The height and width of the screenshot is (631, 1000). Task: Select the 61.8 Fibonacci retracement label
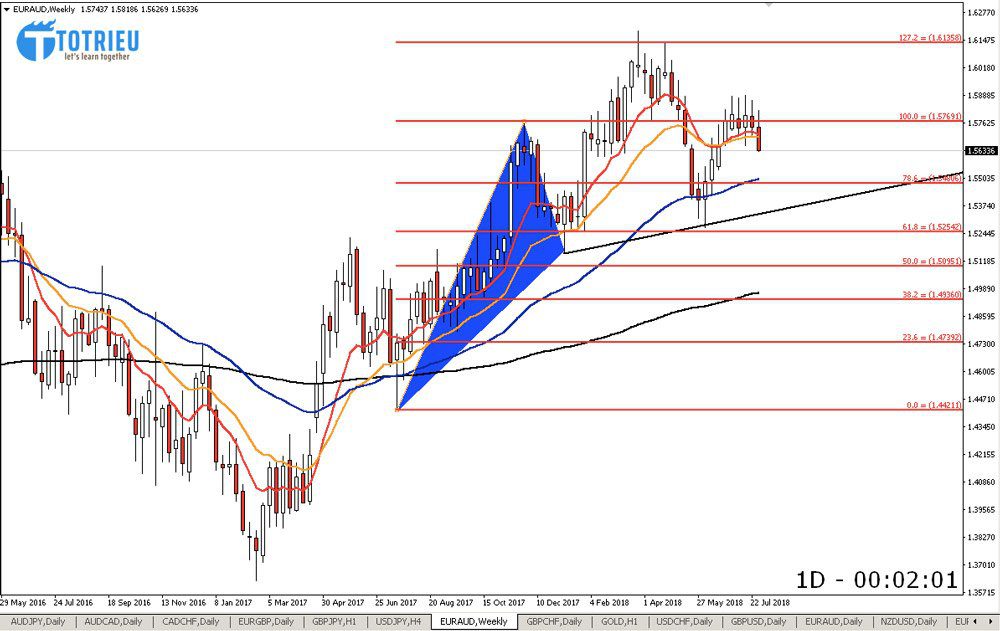pos(932,227)
